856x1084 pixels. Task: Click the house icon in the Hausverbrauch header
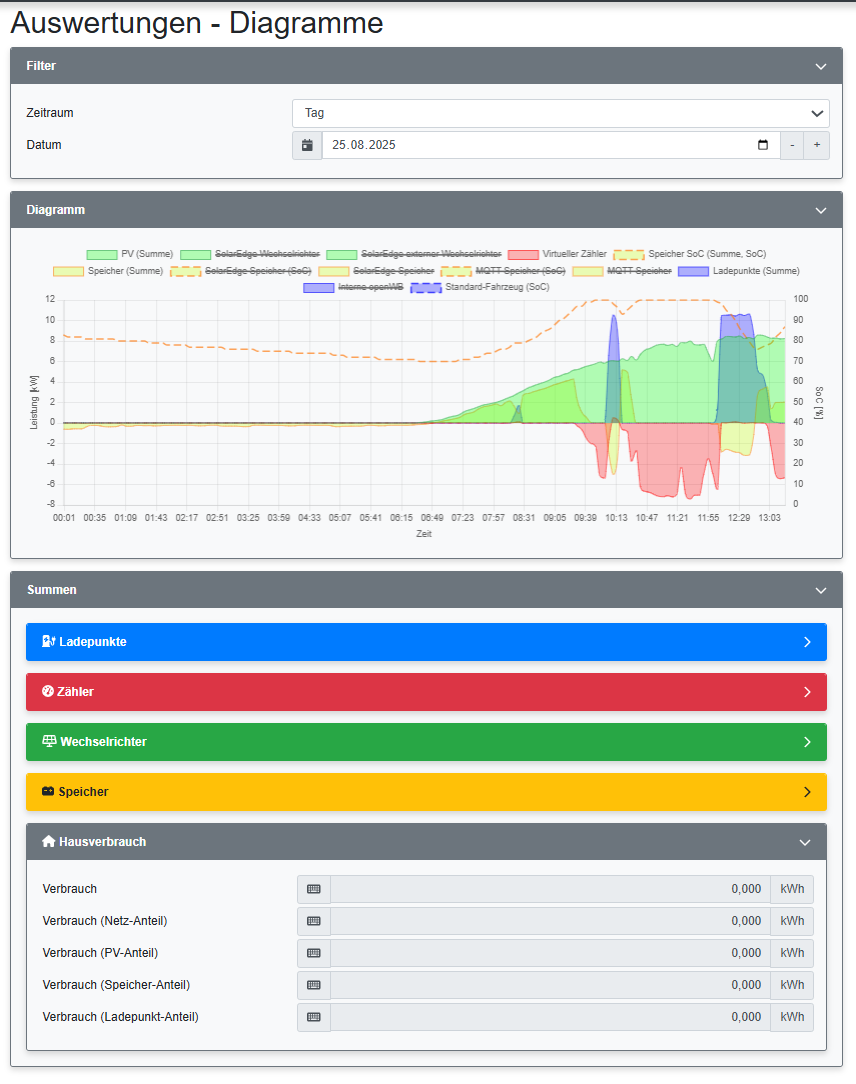pyautogui.click(x=48, y=842)
